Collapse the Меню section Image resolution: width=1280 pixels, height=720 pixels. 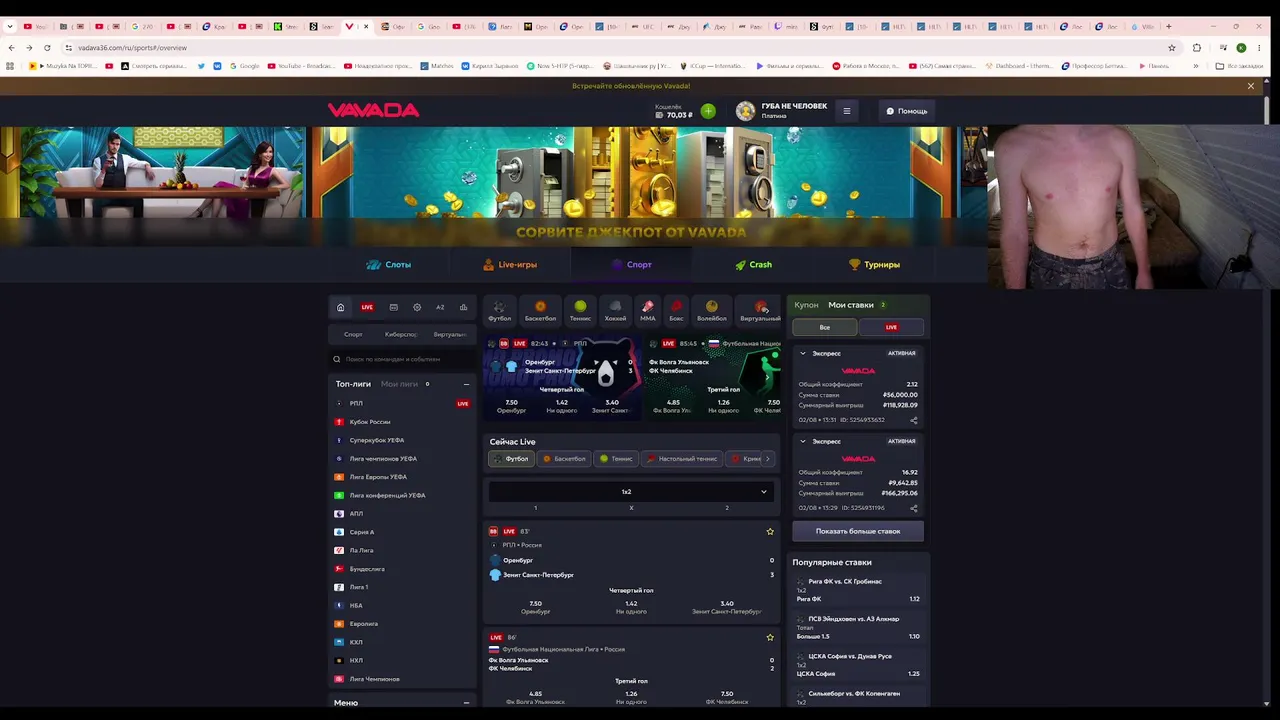point(466,703)
